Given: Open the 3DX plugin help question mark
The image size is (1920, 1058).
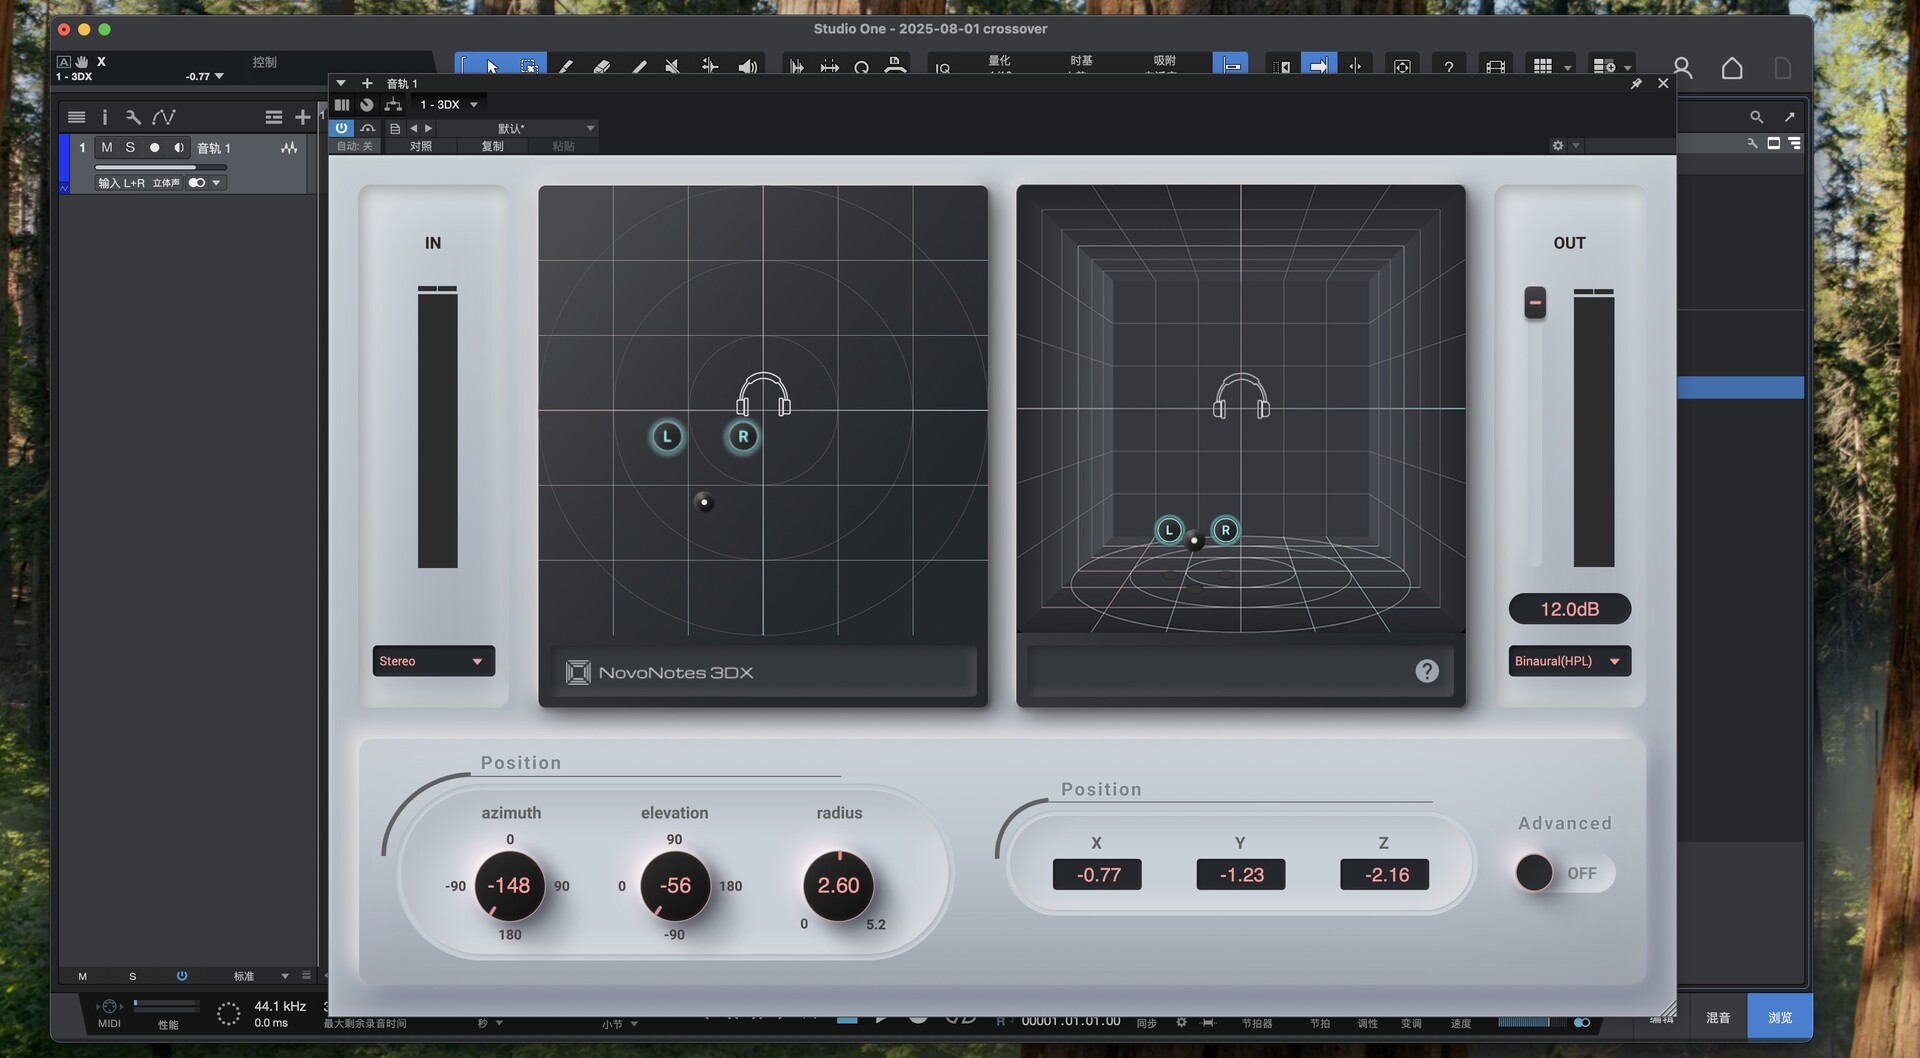Looking at the screenshot, I should pyautogui.click(x=1427, y=671).
